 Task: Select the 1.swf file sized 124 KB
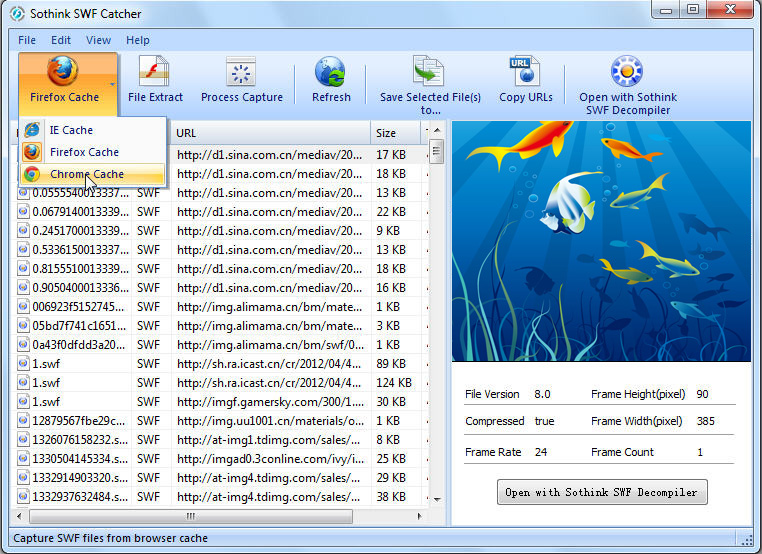[x=46, y=382]
